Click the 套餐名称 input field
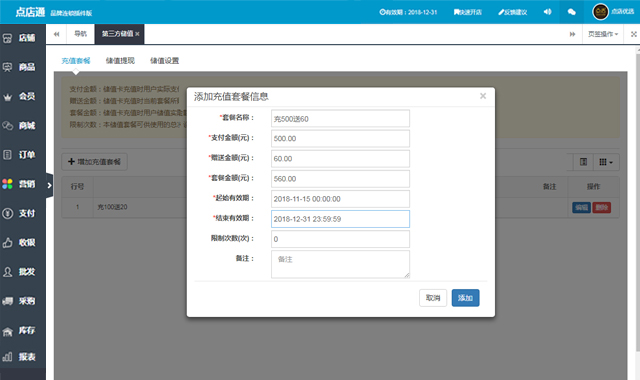This screenshot has width=640, height=380. (340, 118)
